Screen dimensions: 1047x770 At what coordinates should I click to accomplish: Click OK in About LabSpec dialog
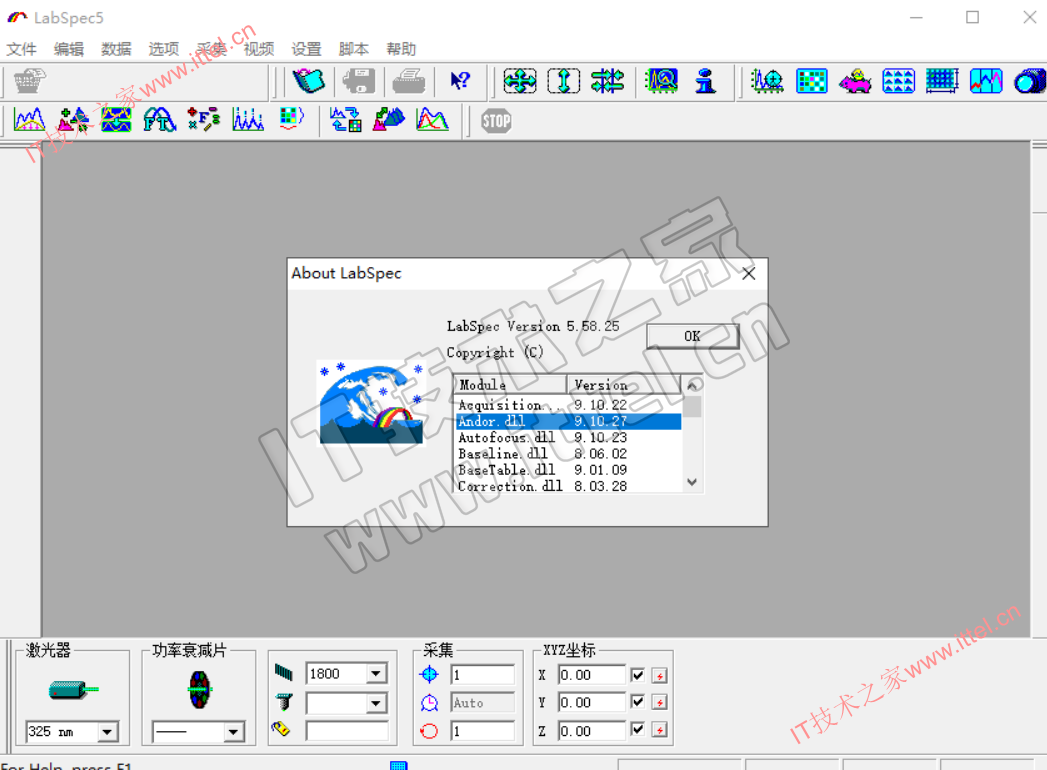[x=692, y=336]
